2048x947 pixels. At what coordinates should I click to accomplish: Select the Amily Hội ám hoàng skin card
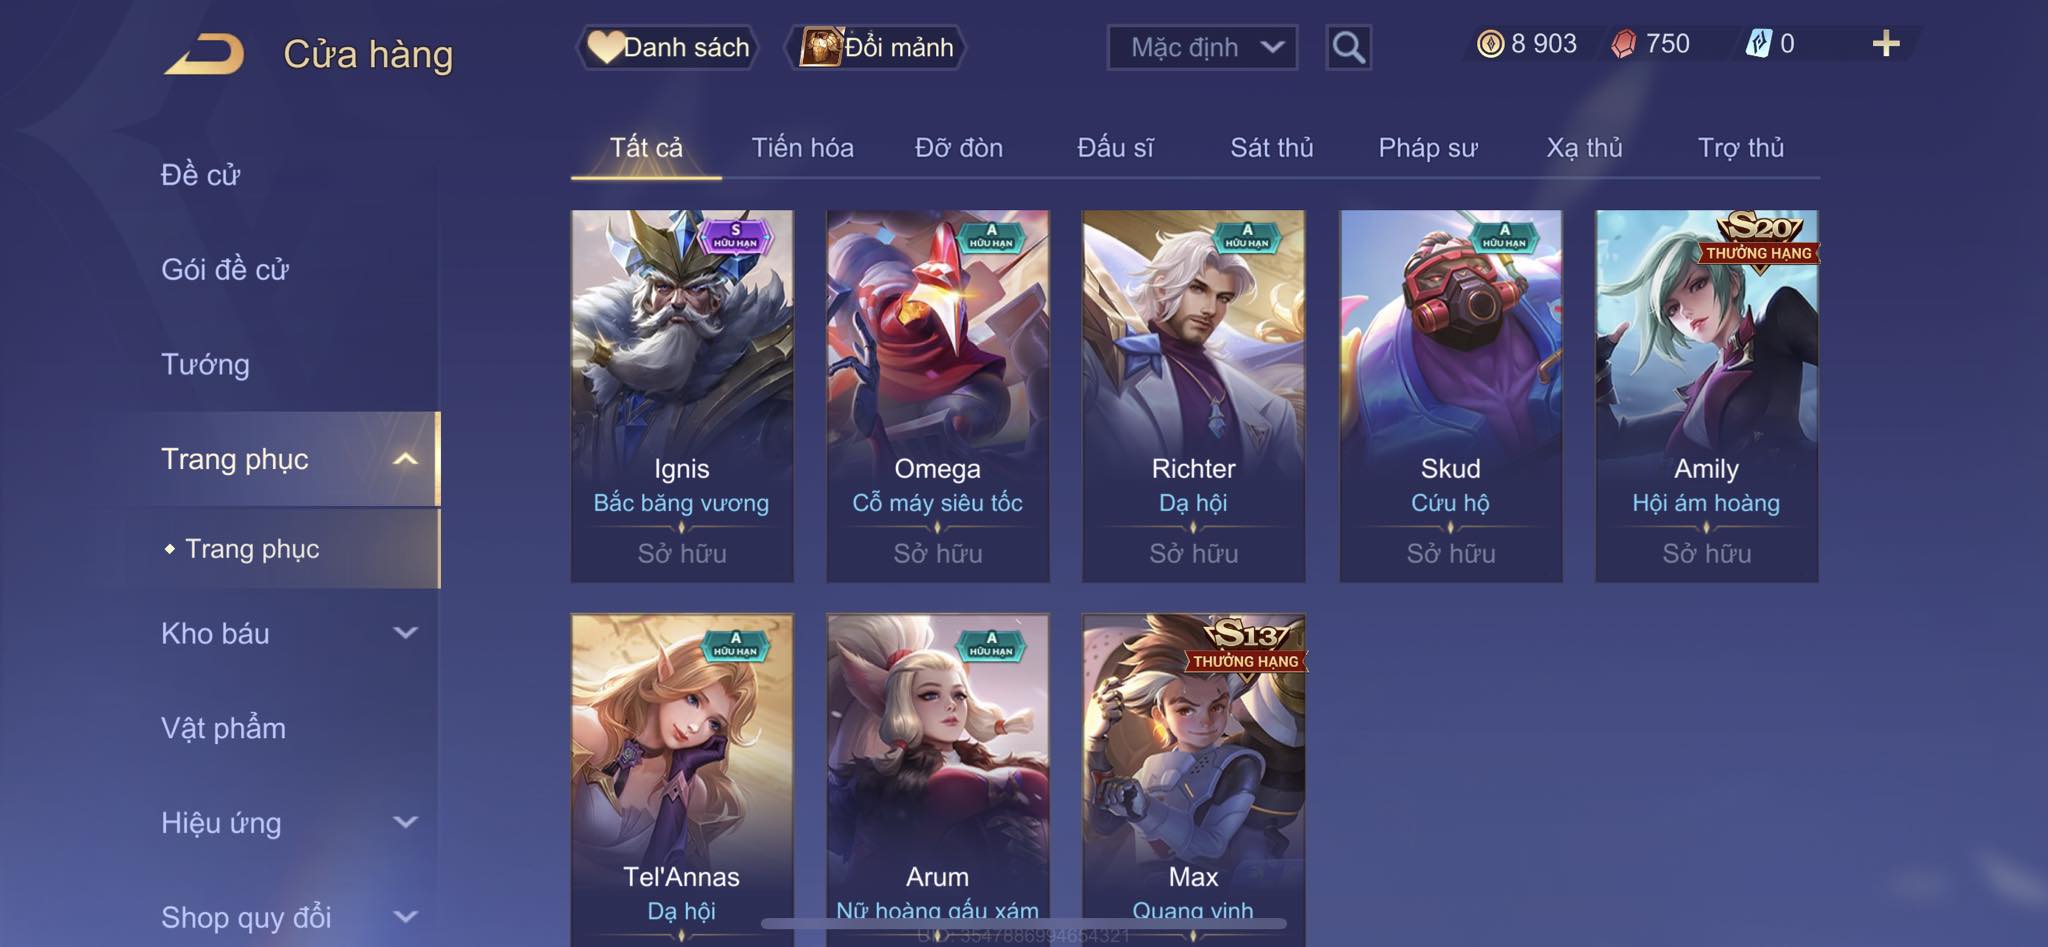click(1706, 396)
